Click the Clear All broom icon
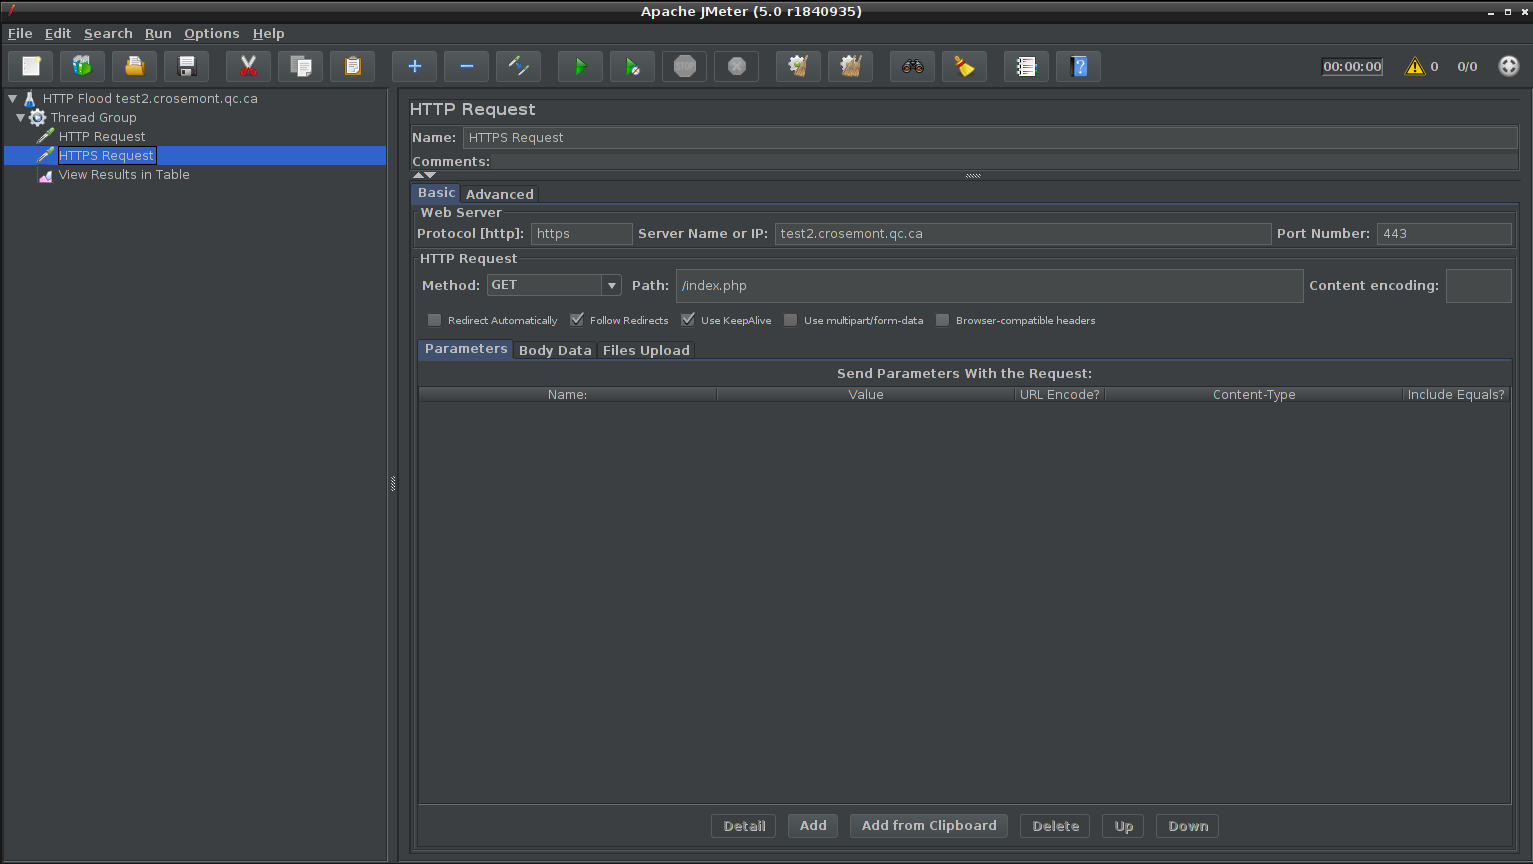This screenshot has height=864, width=1533. click(x=850, y=67)
